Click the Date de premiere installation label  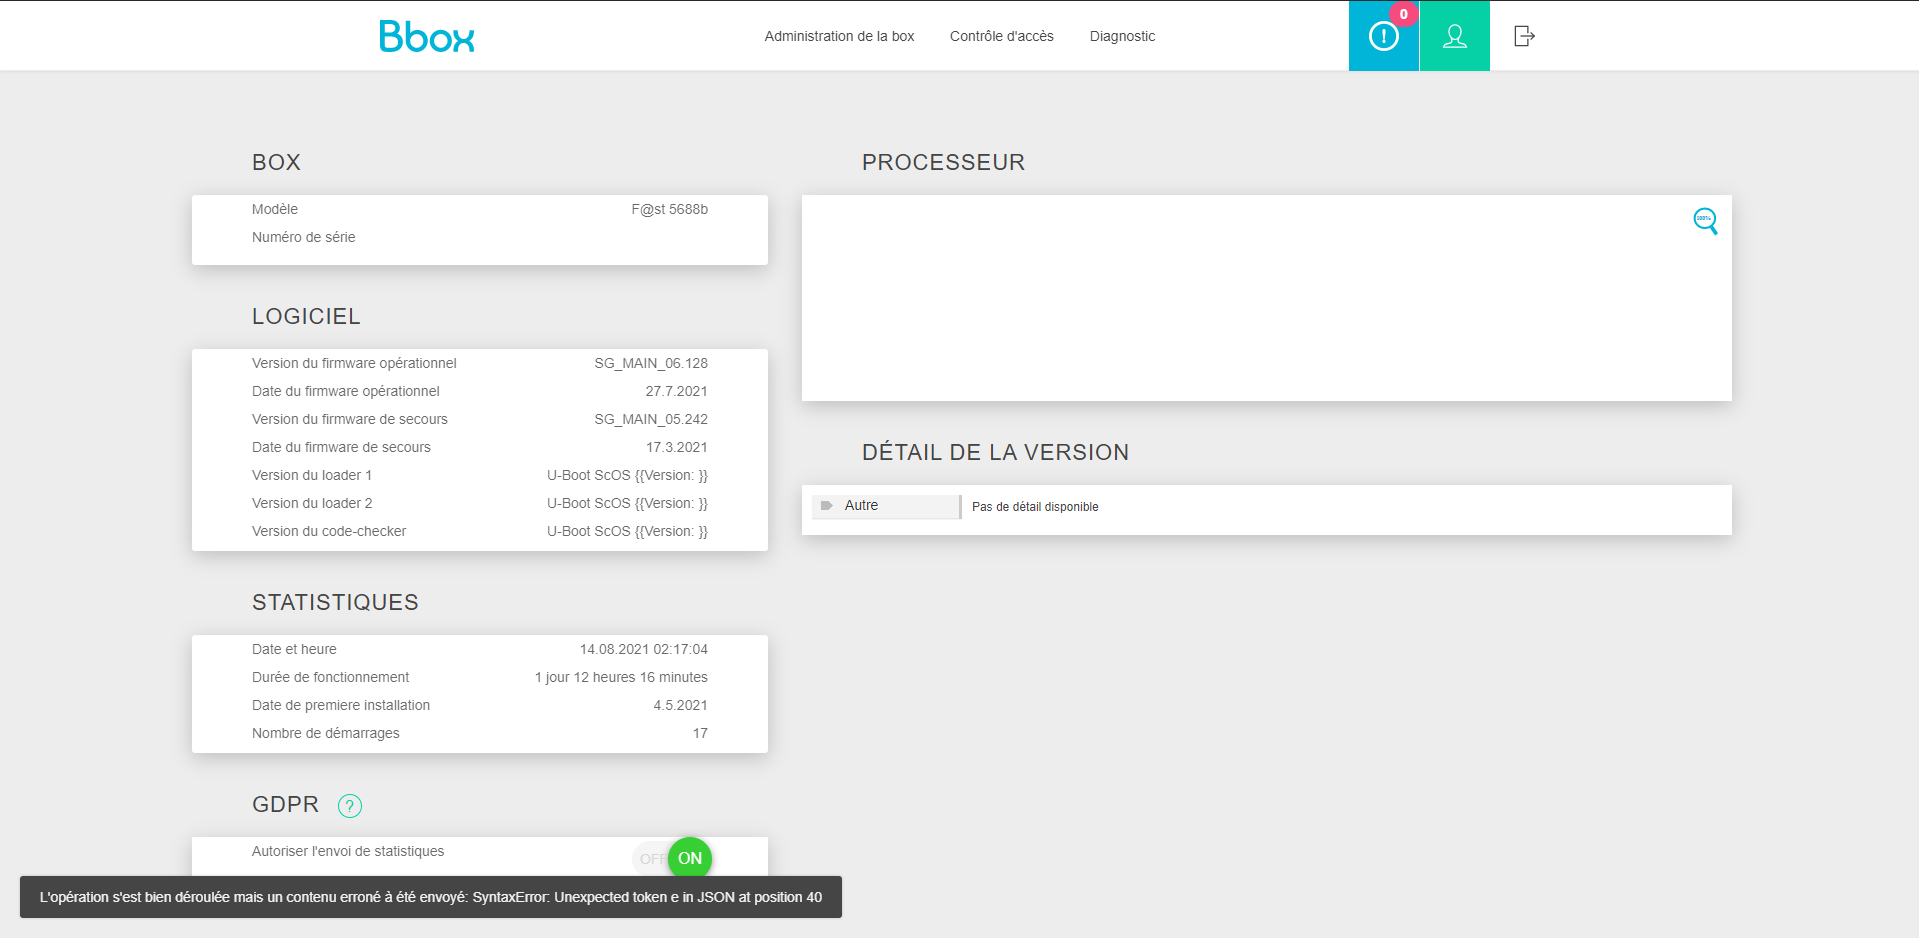tap(341, 705)
